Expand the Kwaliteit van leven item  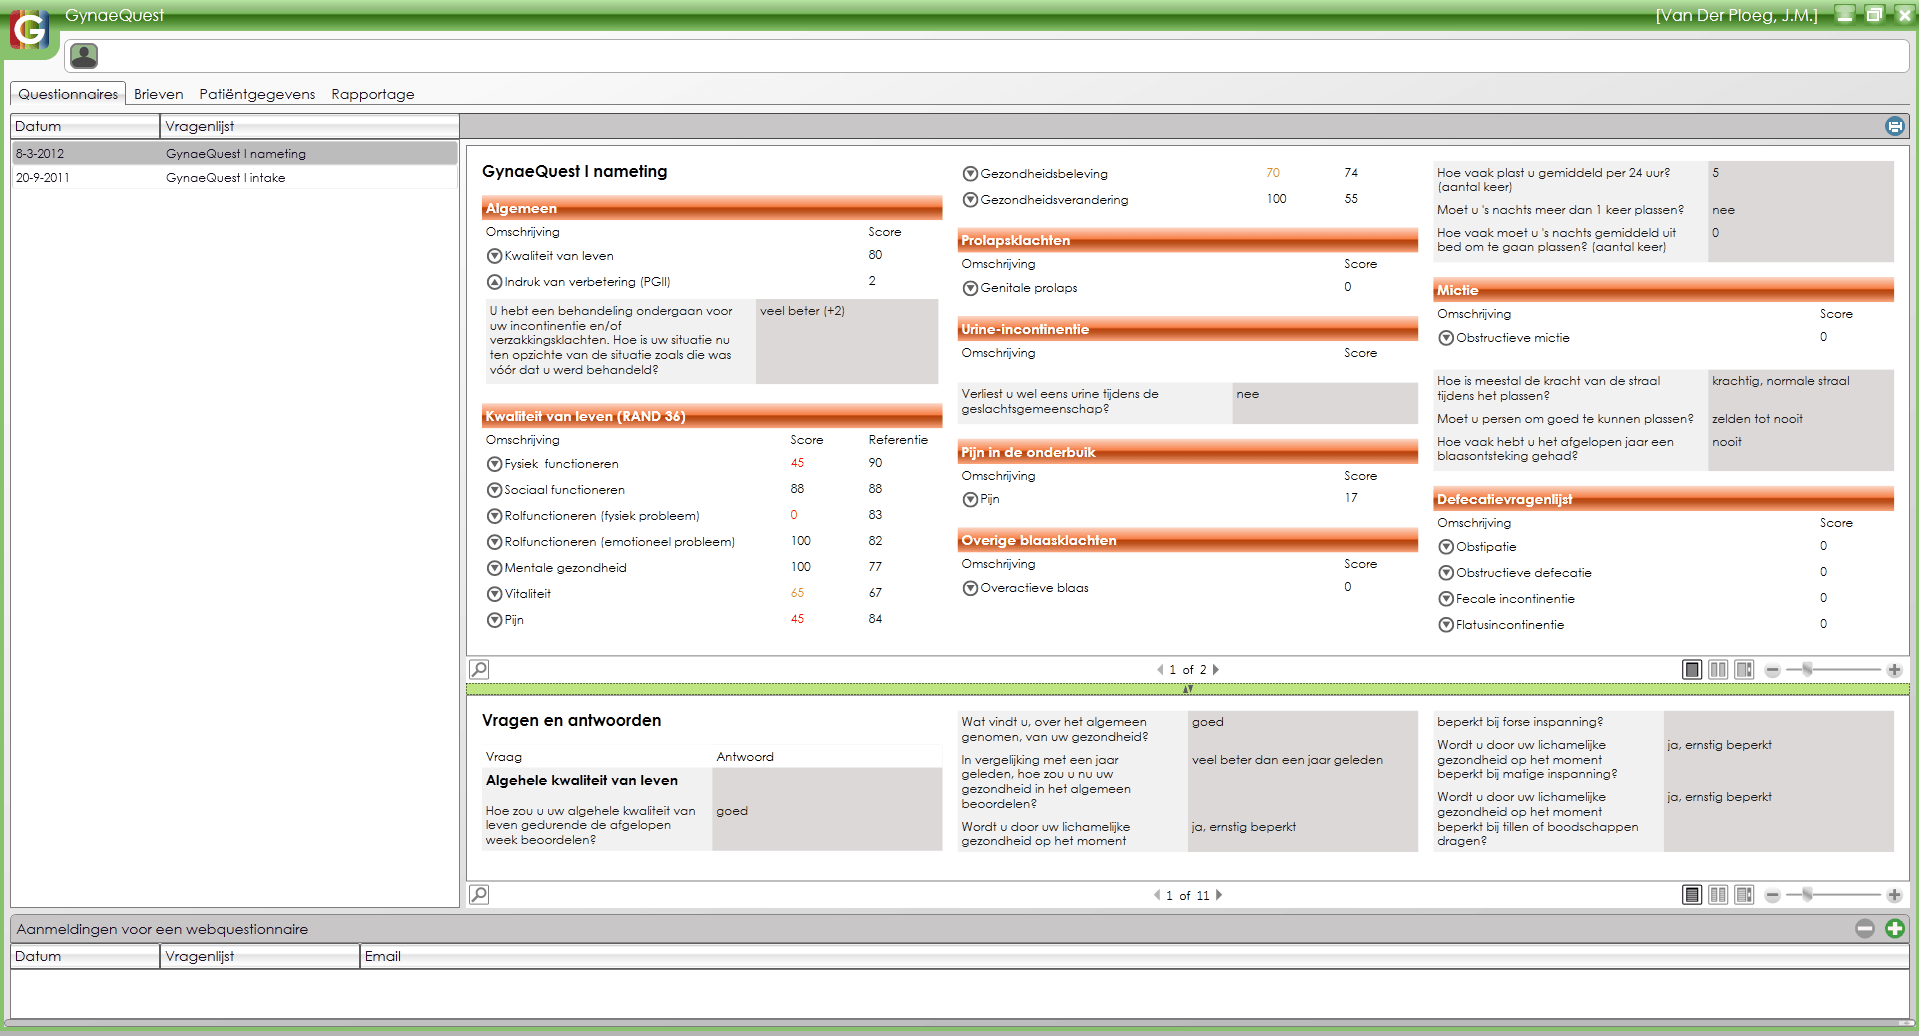(x=494, y=256)
